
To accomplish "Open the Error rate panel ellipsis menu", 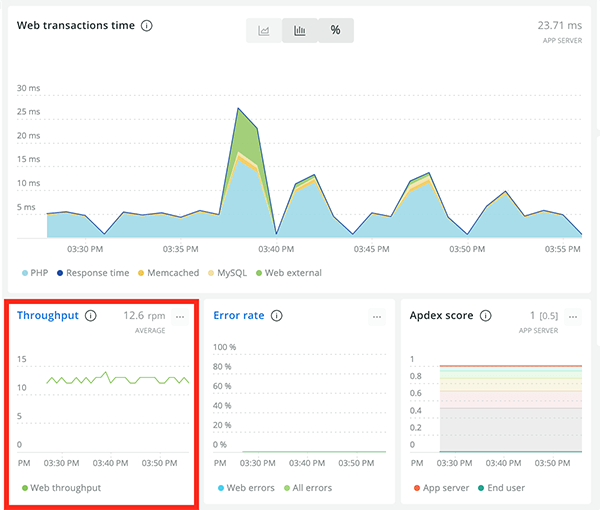I will pyautogui.click(x=377, y=317).
